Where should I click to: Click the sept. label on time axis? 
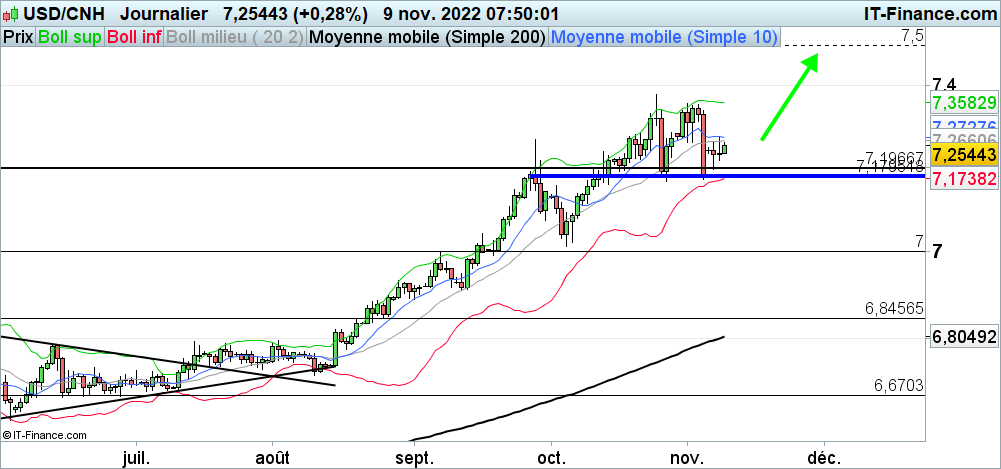tap(413, 458)
